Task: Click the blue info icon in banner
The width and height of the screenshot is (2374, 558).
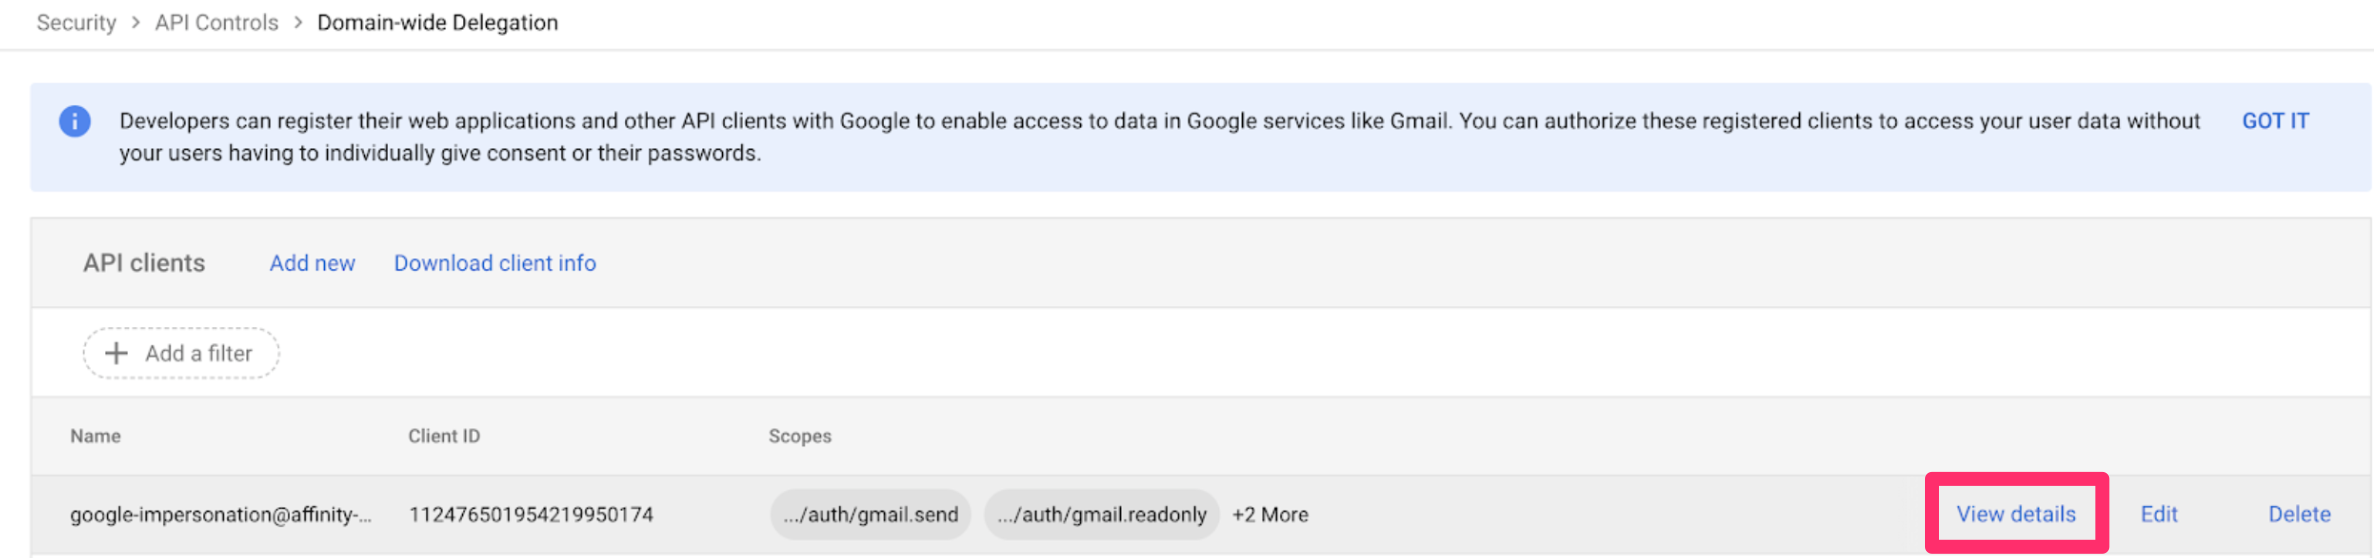Action: coord(75,121)
